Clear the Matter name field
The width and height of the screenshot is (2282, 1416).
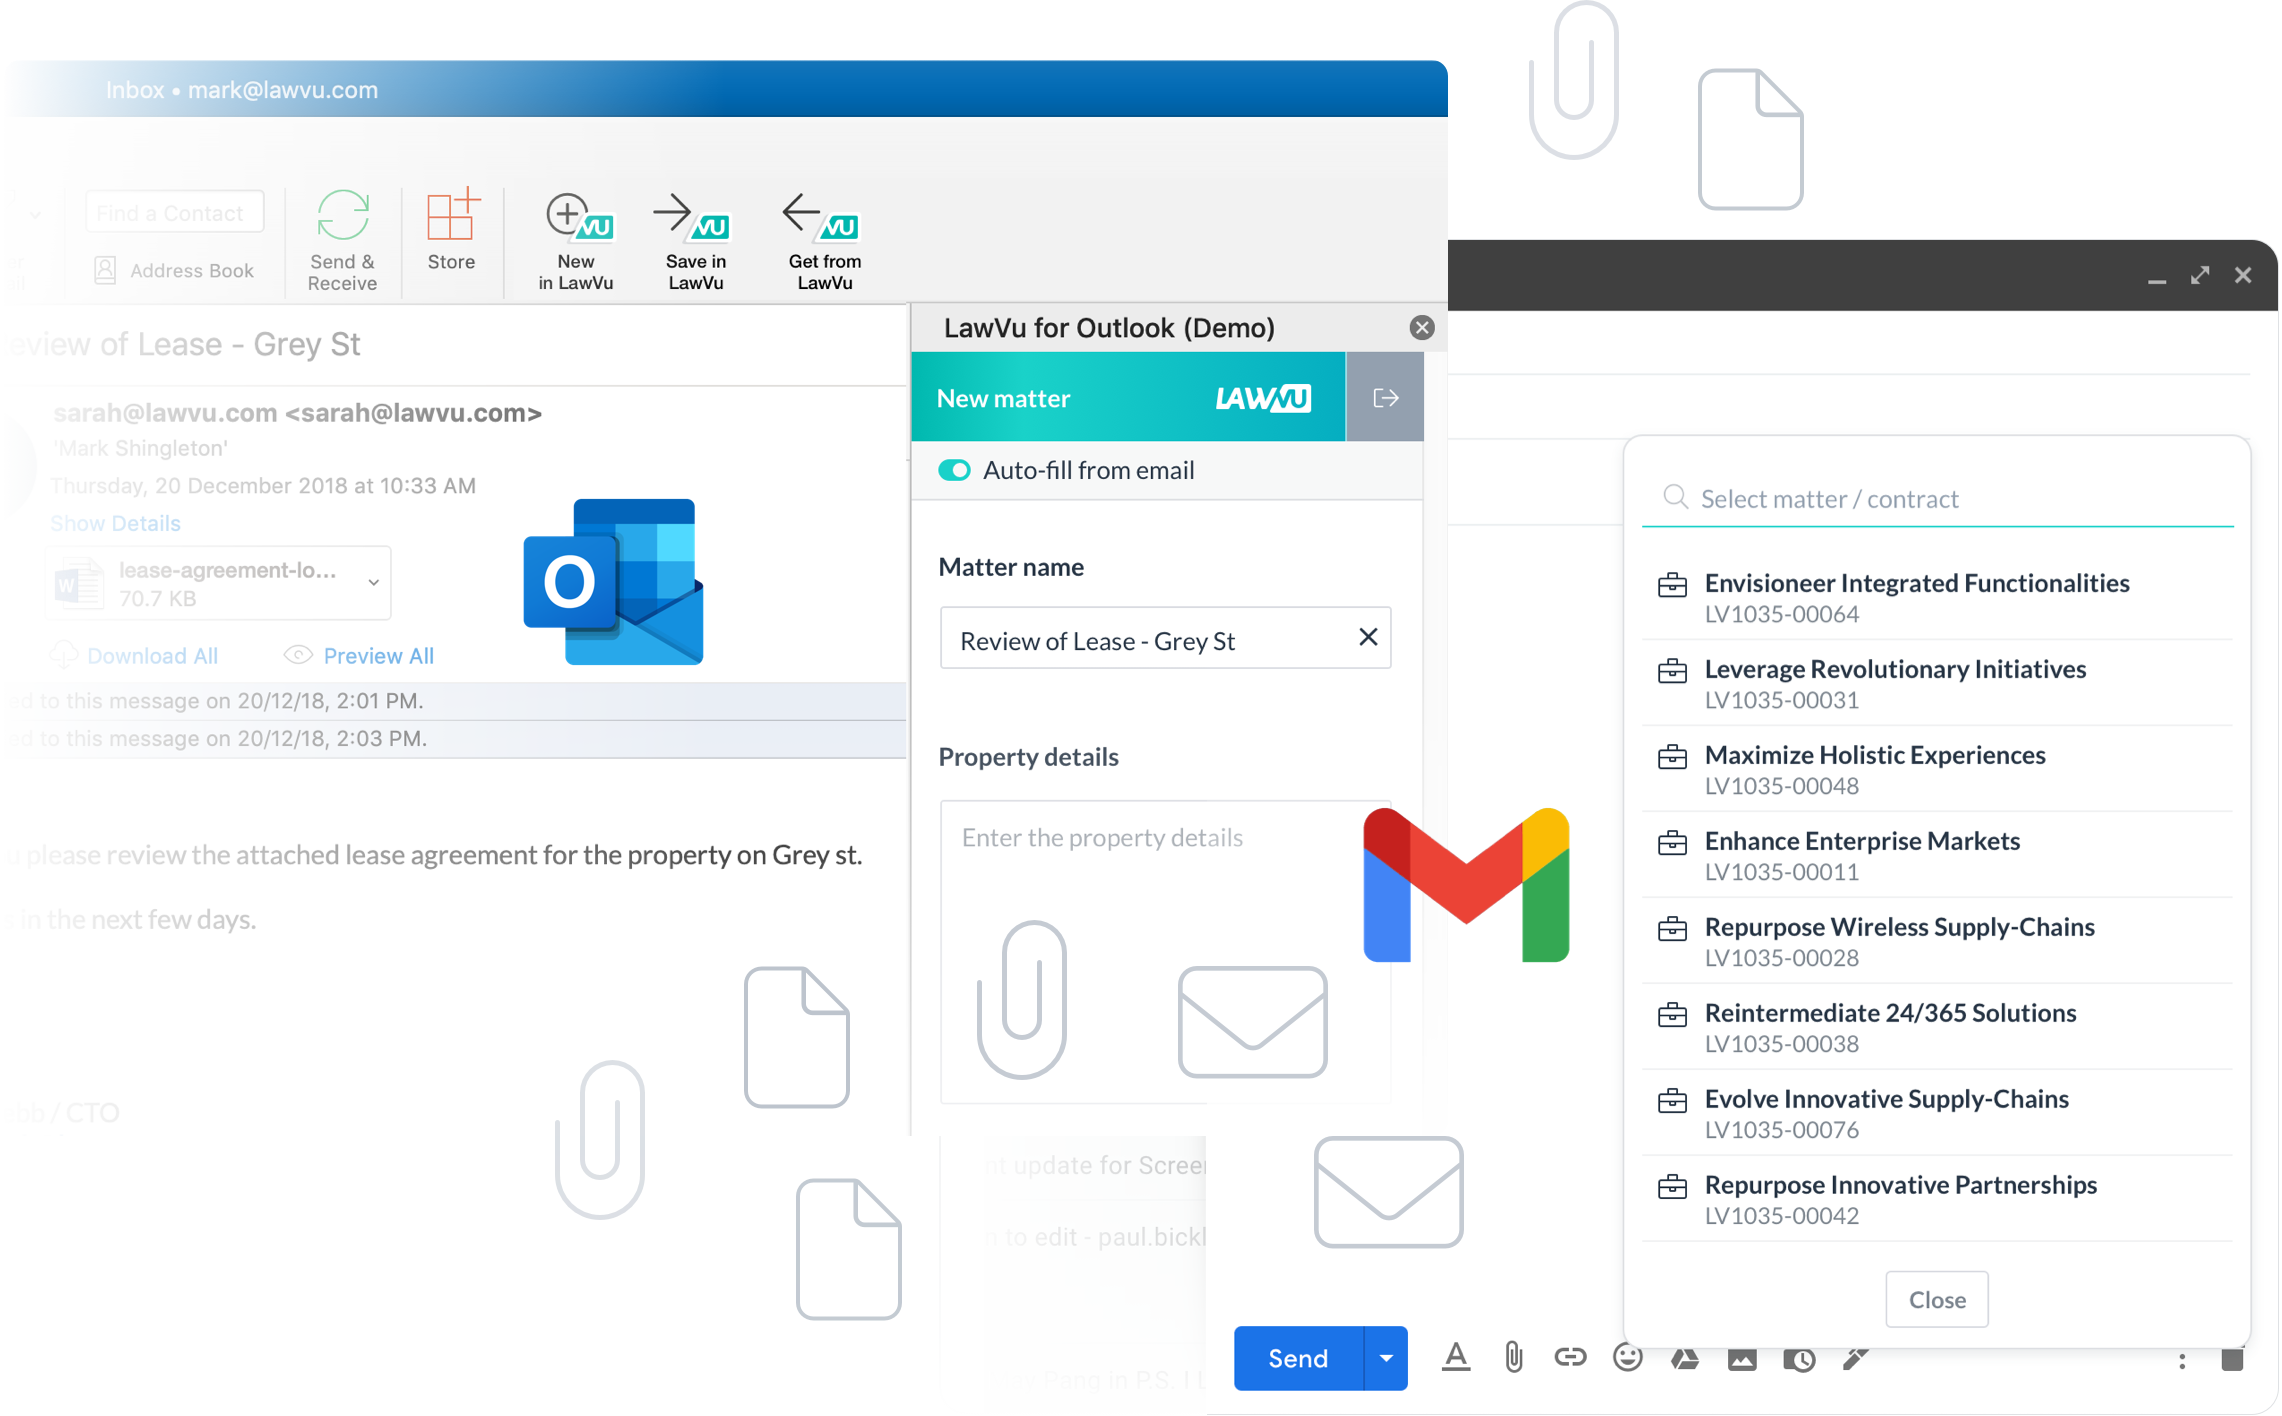coord(1368,637)
